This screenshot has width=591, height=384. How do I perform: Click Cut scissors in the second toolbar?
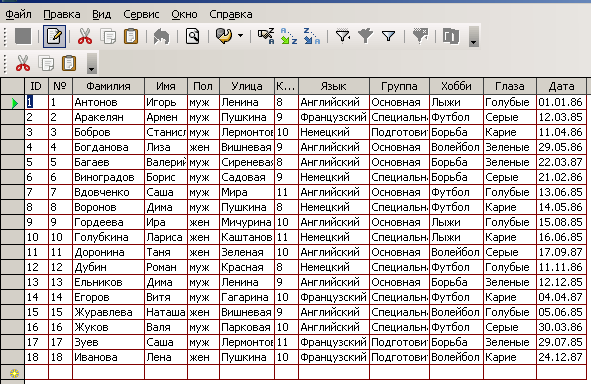pyautogui.click(x=23, y=63)
